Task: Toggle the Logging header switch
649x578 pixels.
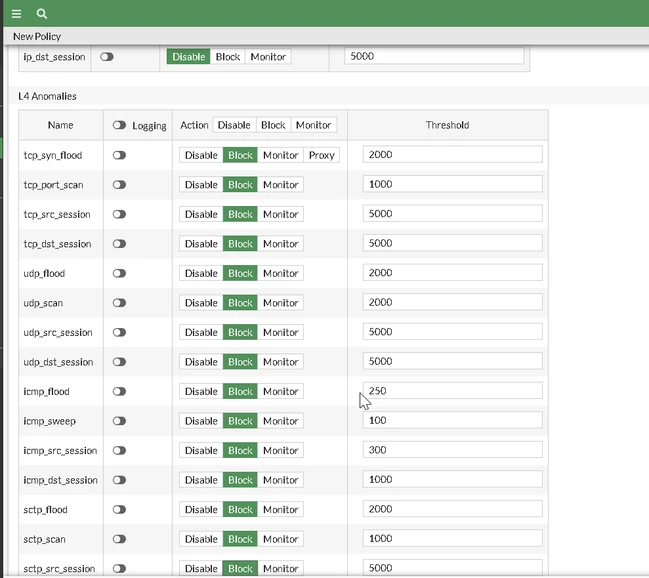Action: (x=119, y=125)
